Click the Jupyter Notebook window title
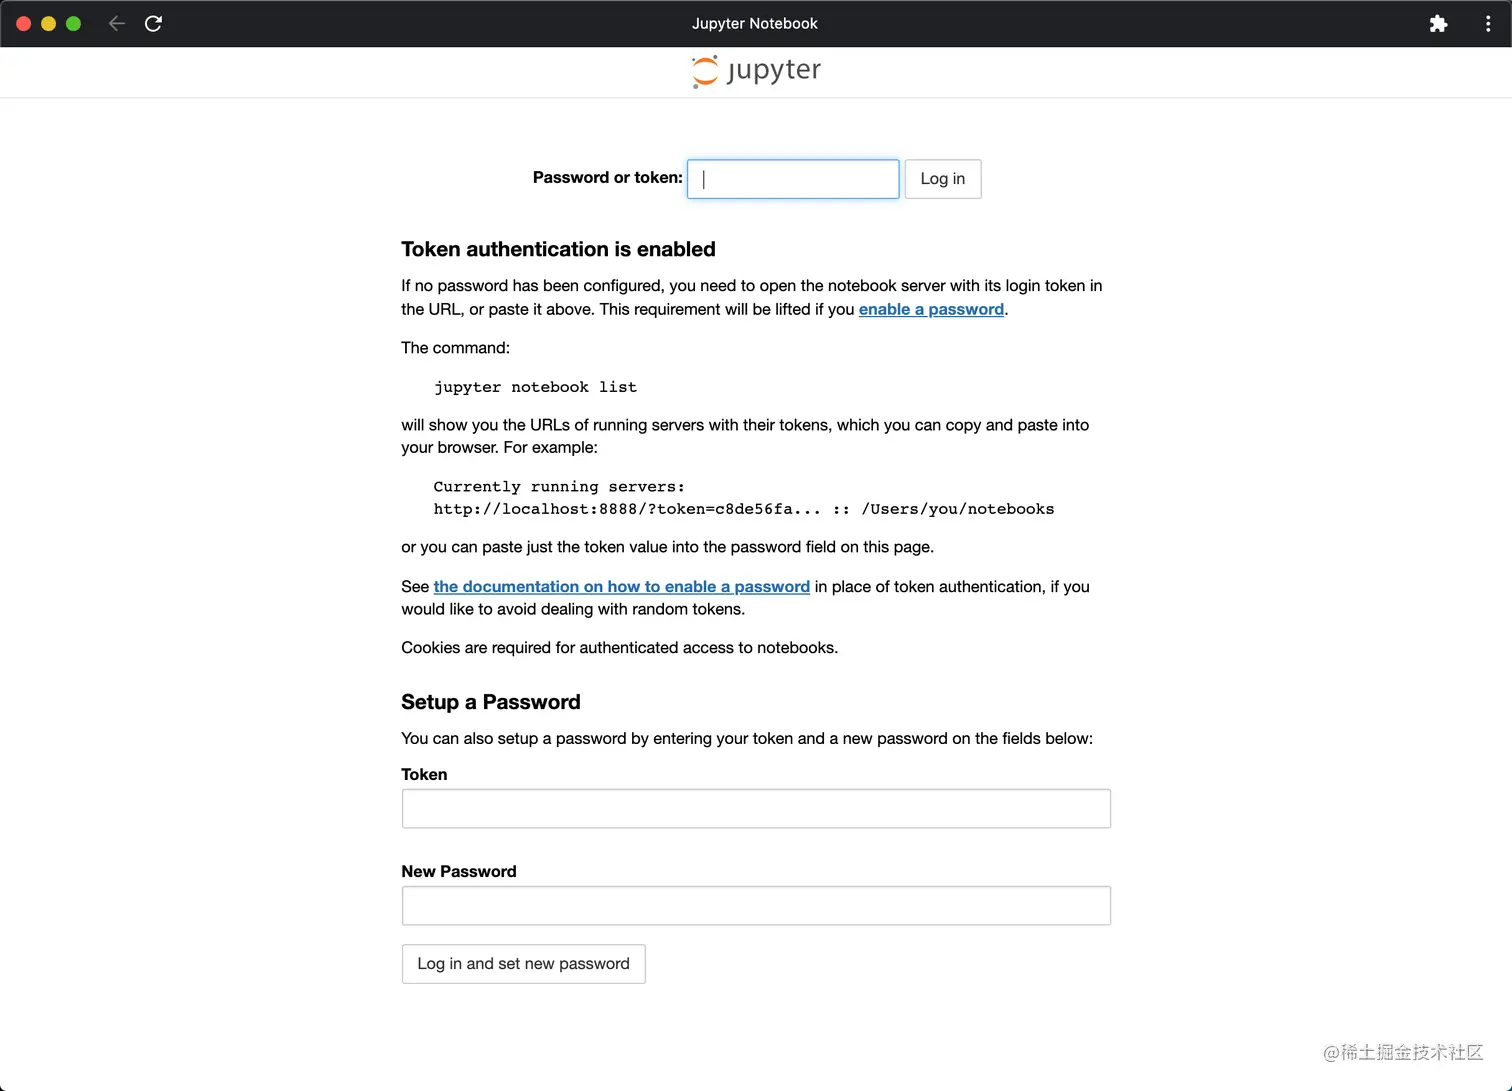 [x=755, y=23]
